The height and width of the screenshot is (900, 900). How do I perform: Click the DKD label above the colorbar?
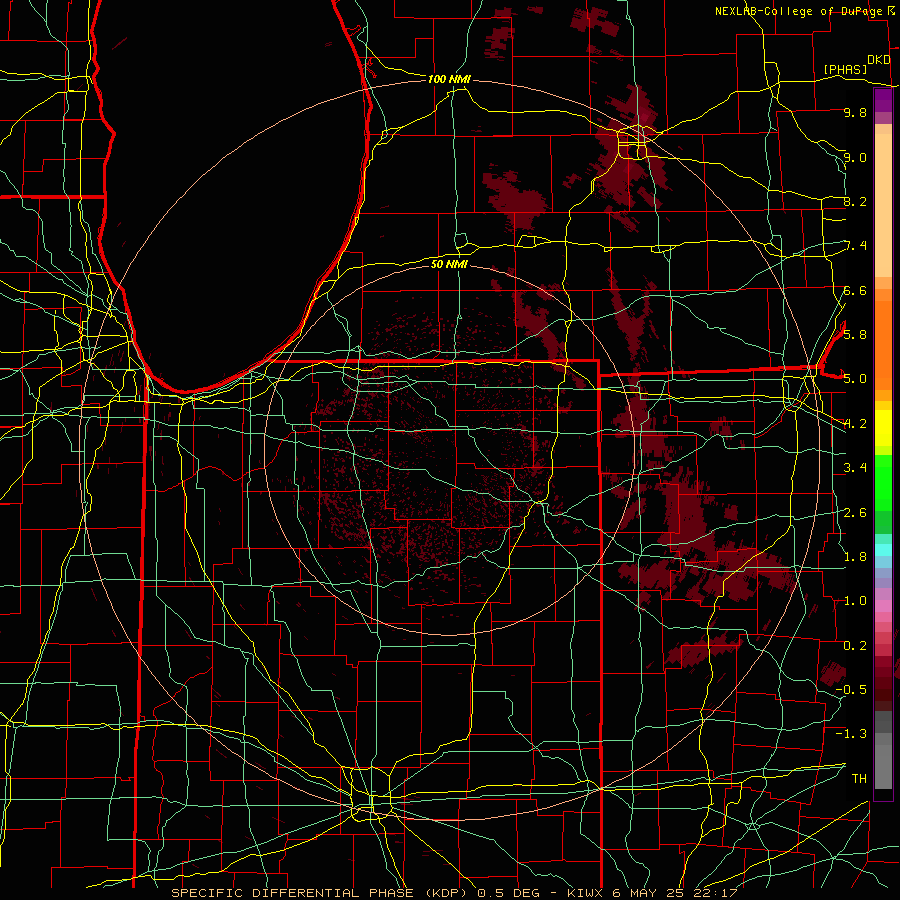pyautogui.click(x=878, y=60)
